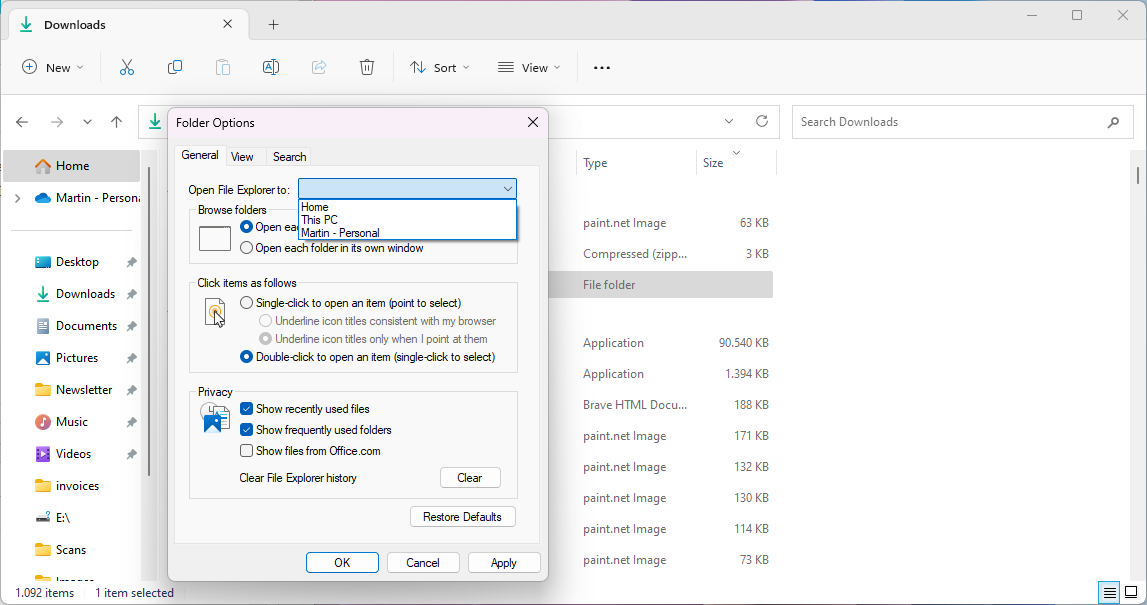The height and width of the screenshot is (605, 1147).
Task: Open the Sort dropdown
Action: point(440,67)
